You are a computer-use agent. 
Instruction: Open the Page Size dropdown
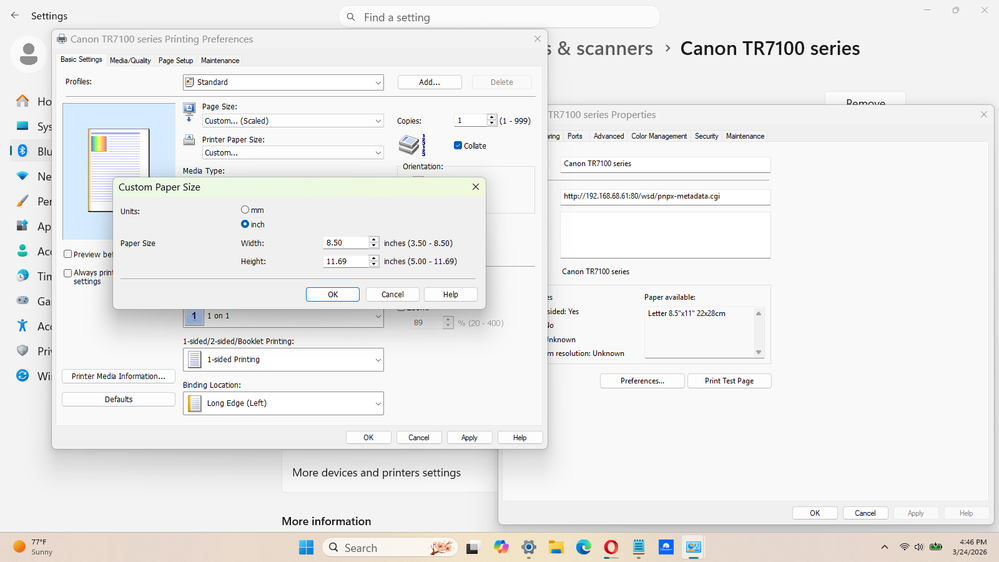pos(293,120)
